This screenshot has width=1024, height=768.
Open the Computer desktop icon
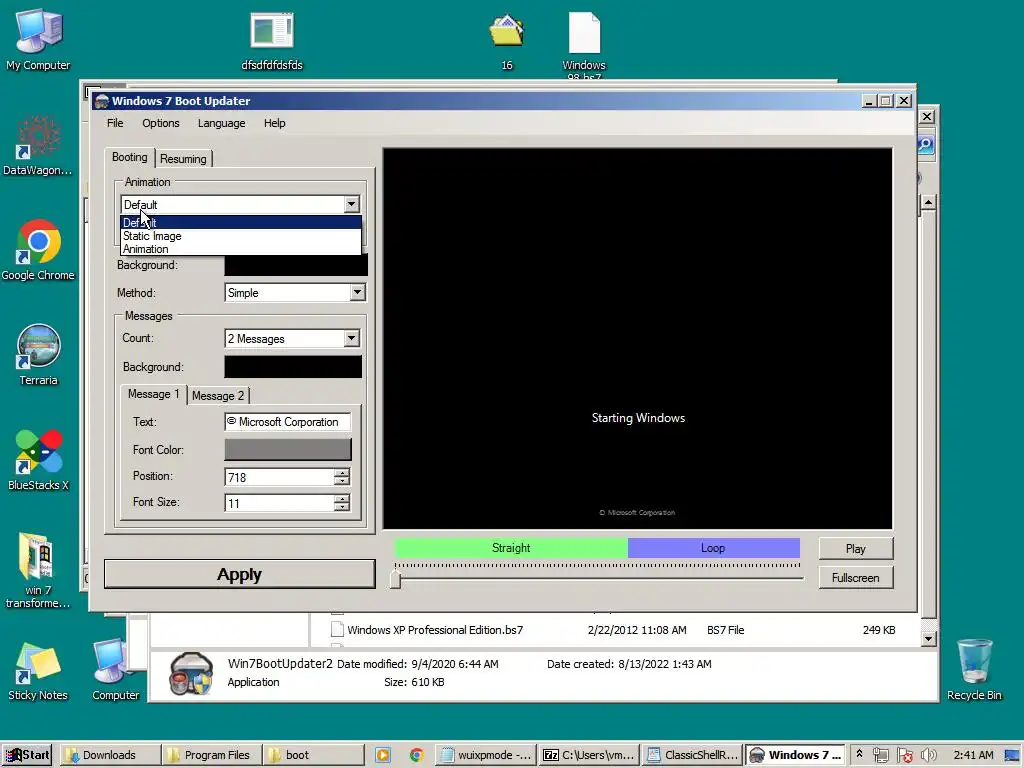(116, 670)
